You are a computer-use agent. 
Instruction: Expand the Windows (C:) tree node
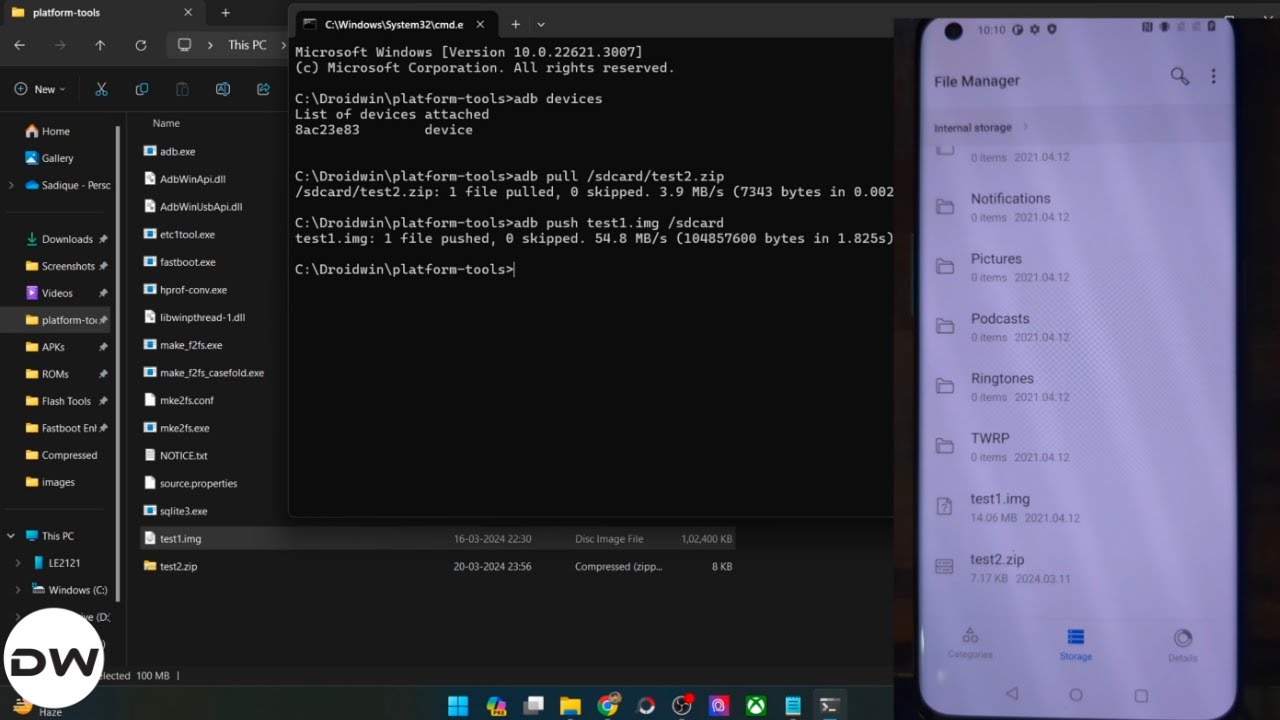[x=18, y=590]
